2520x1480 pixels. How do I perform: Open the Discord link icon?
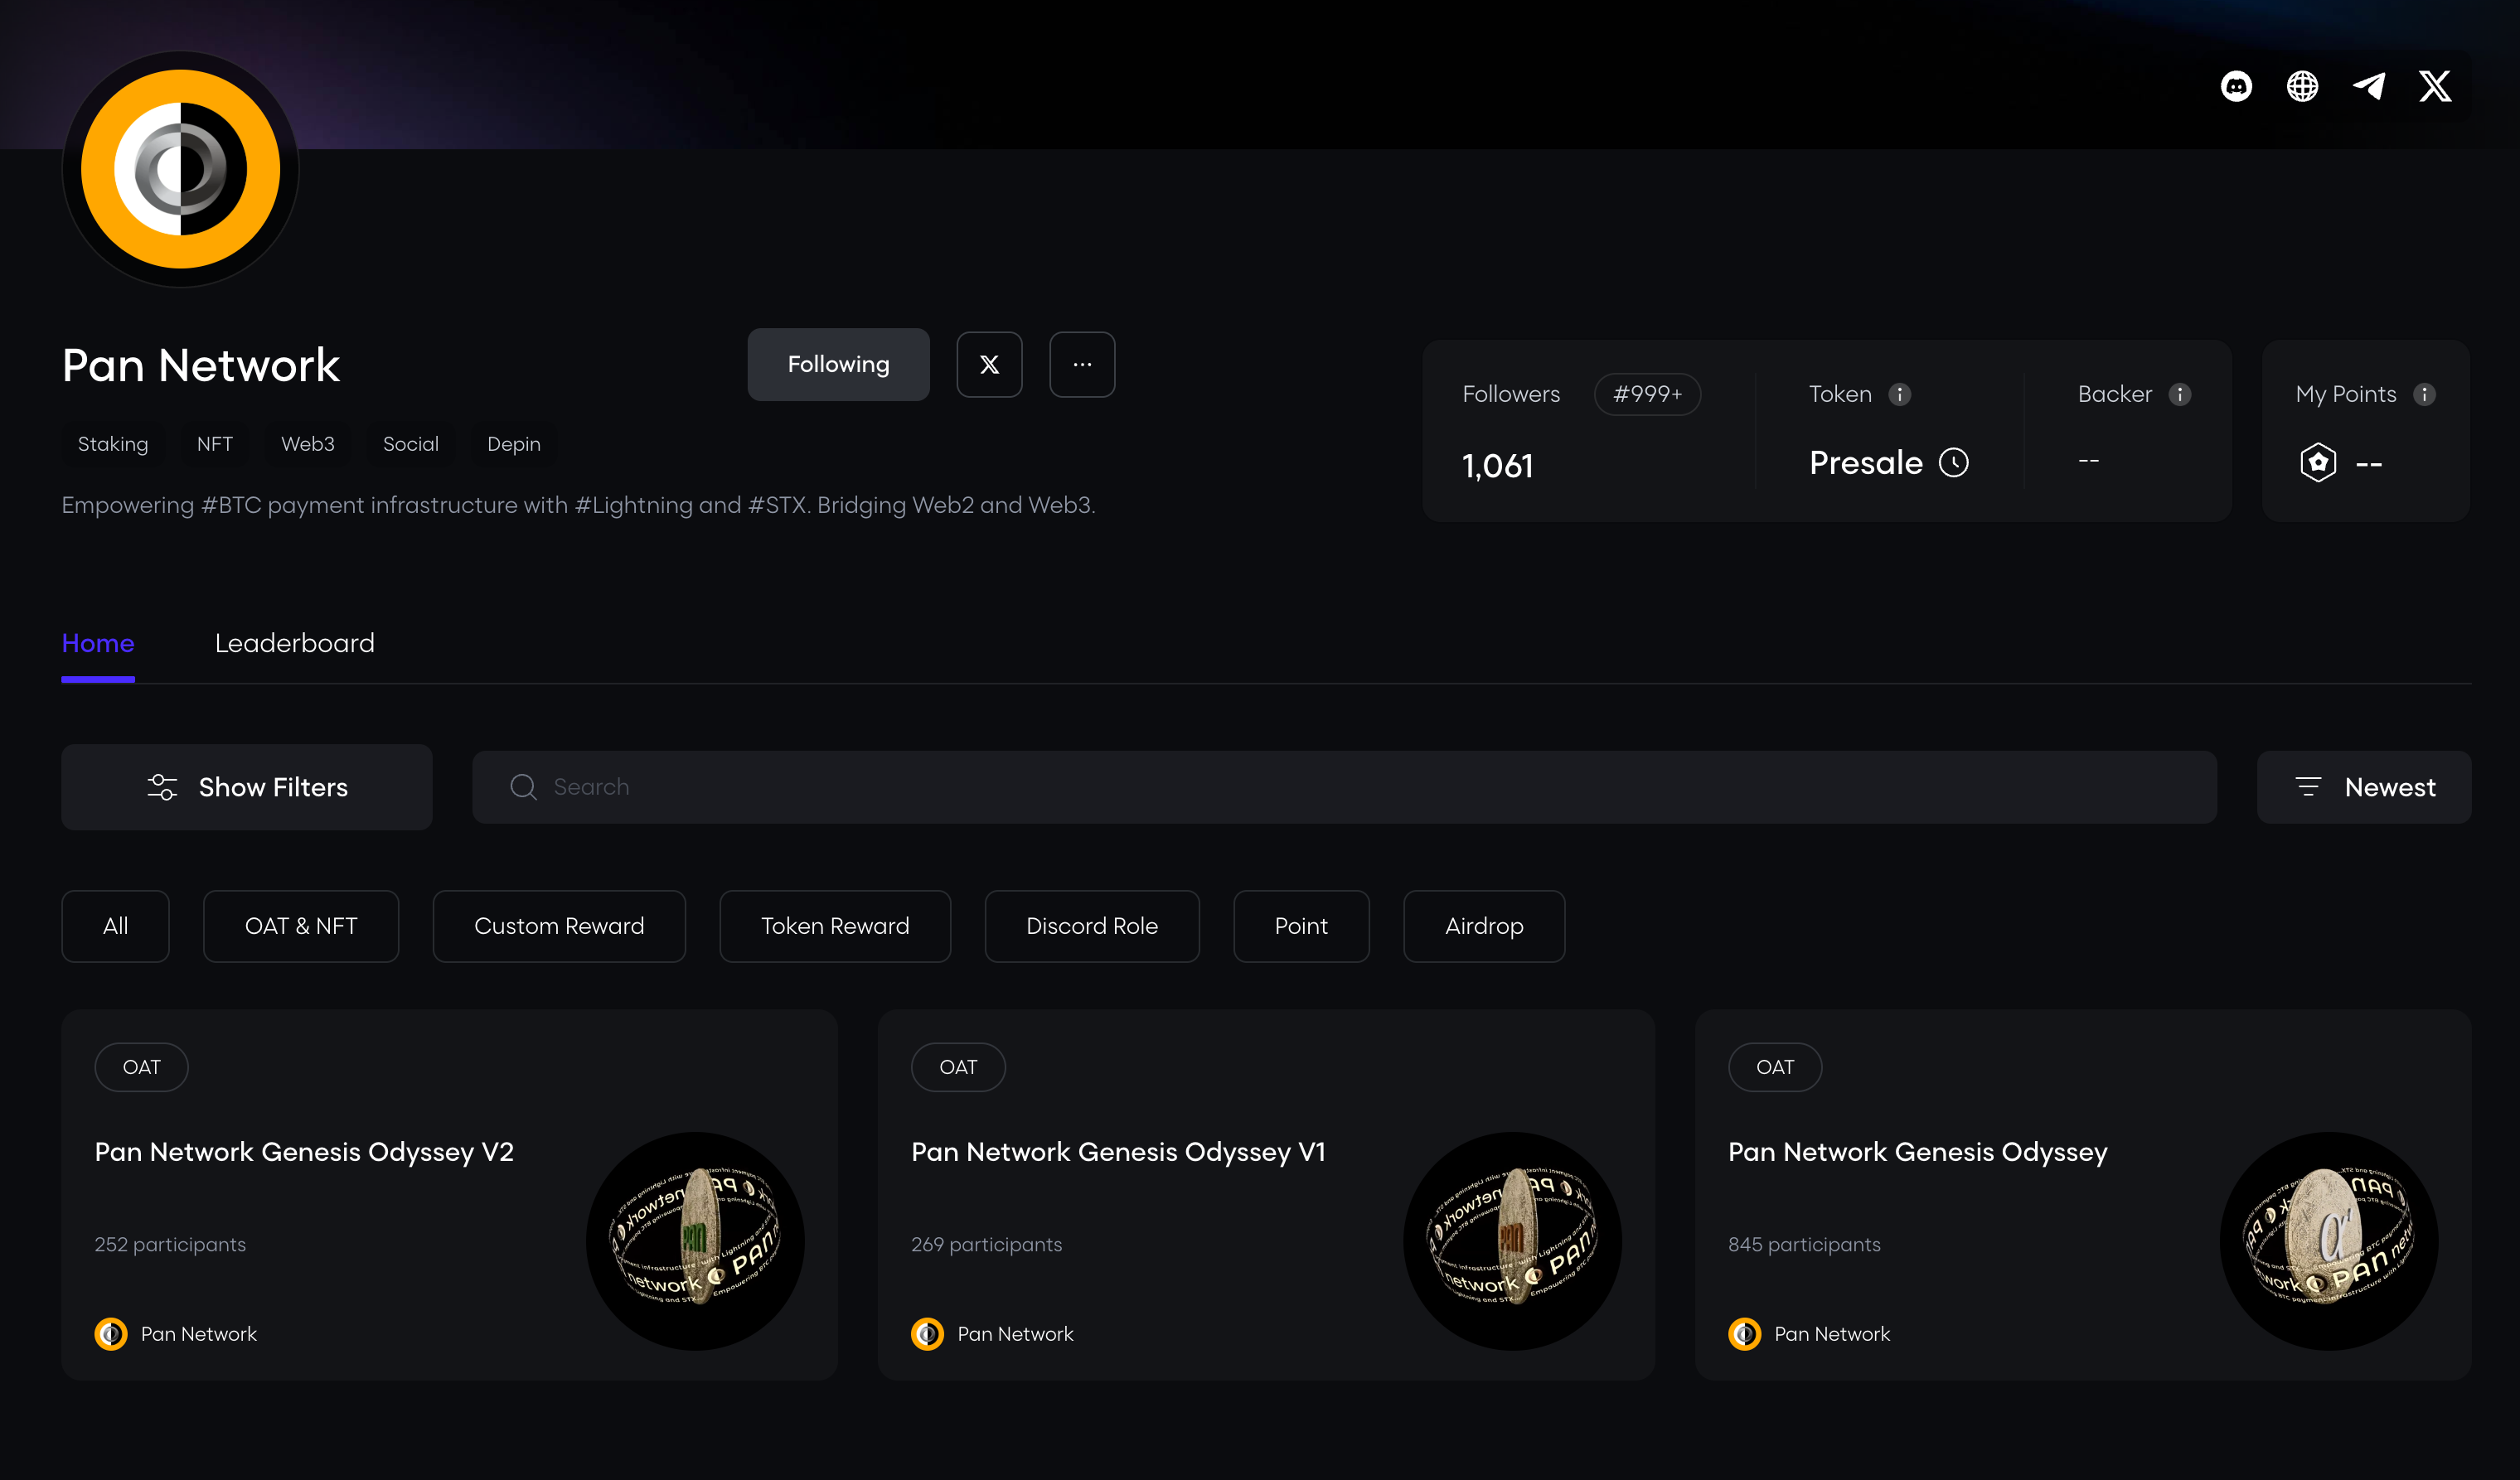pyautogui.click(x=2236, y=87)
